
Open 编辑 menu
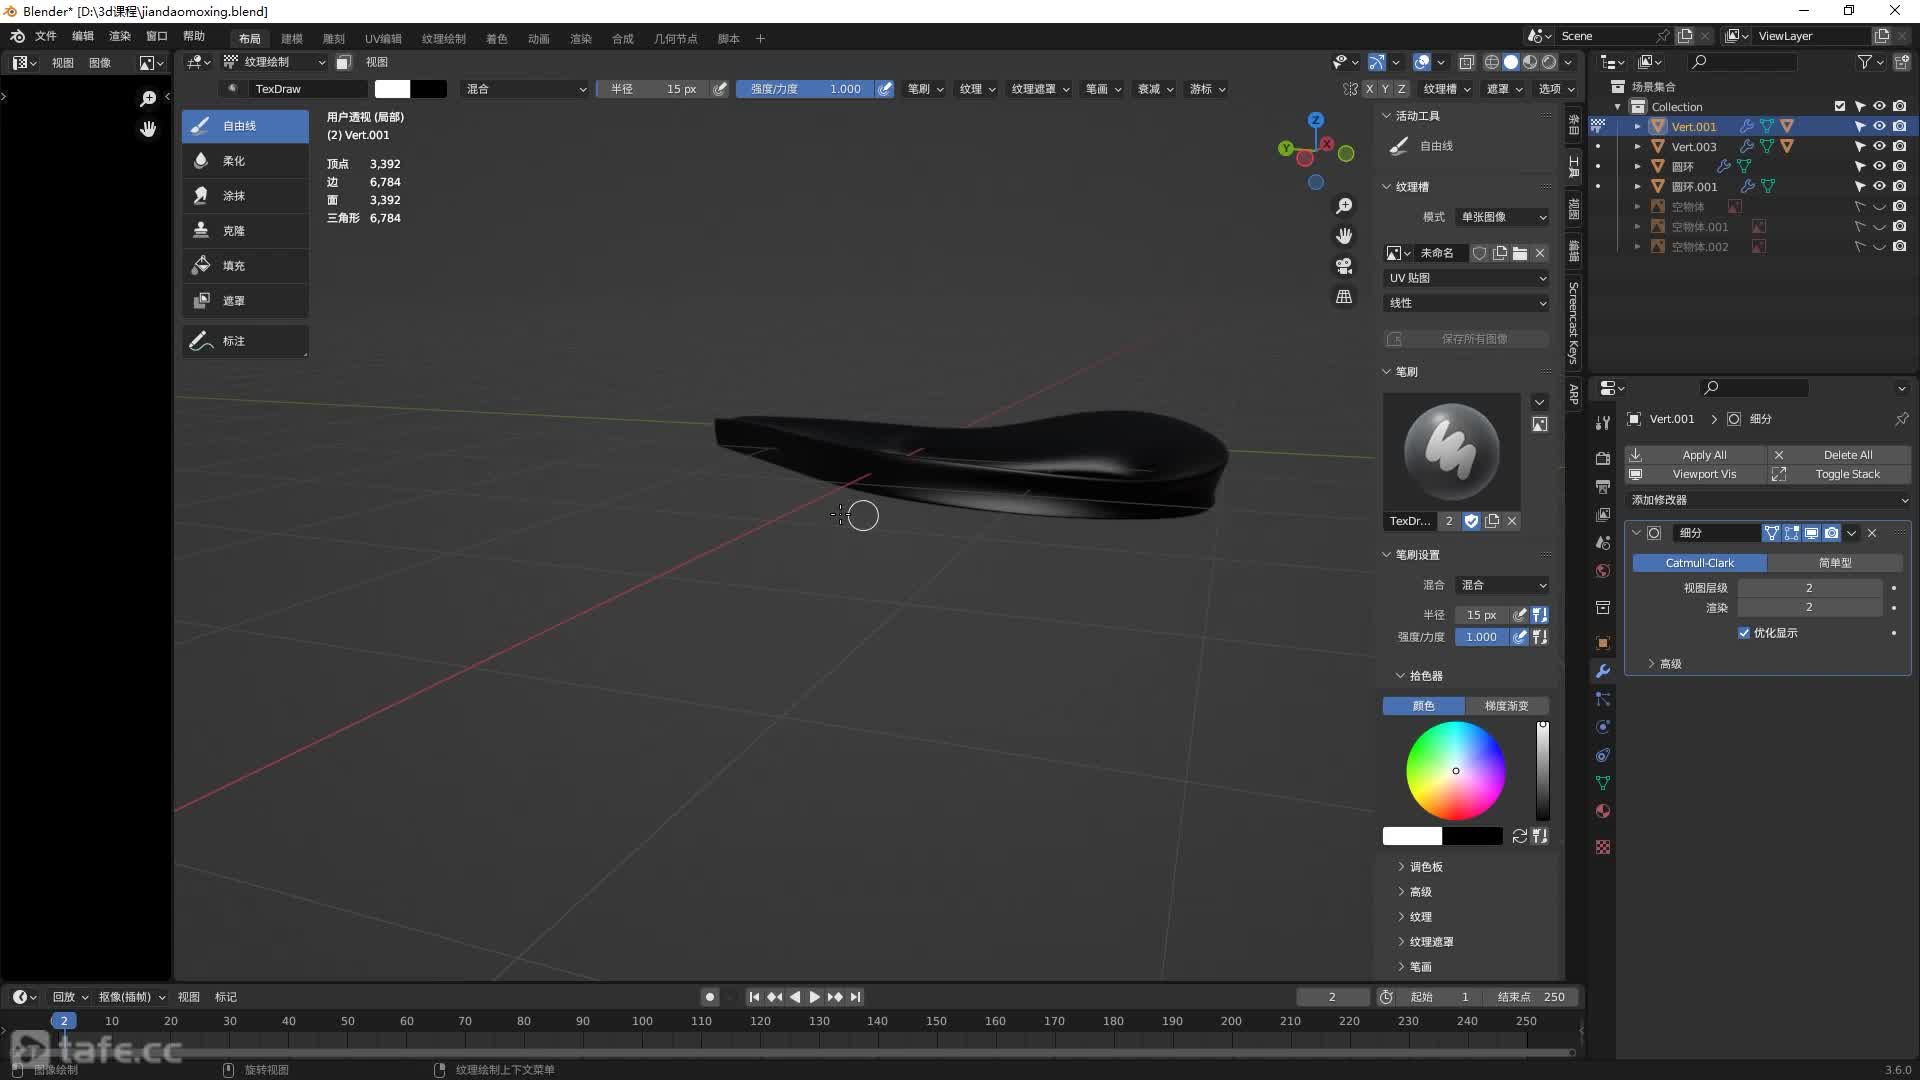(83, 37)
